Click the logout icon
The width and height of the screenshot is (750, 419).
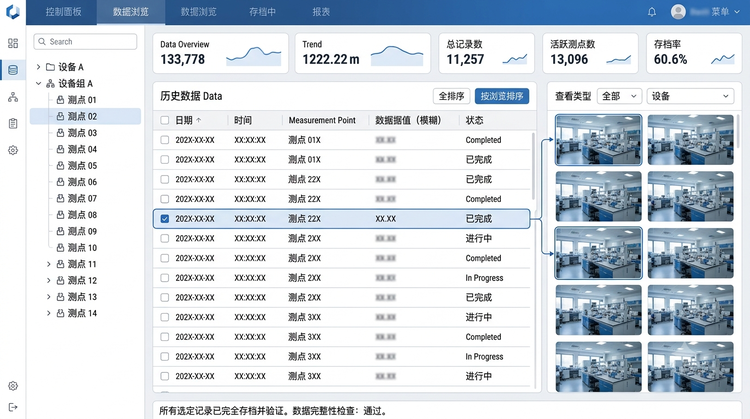point(13,407)
